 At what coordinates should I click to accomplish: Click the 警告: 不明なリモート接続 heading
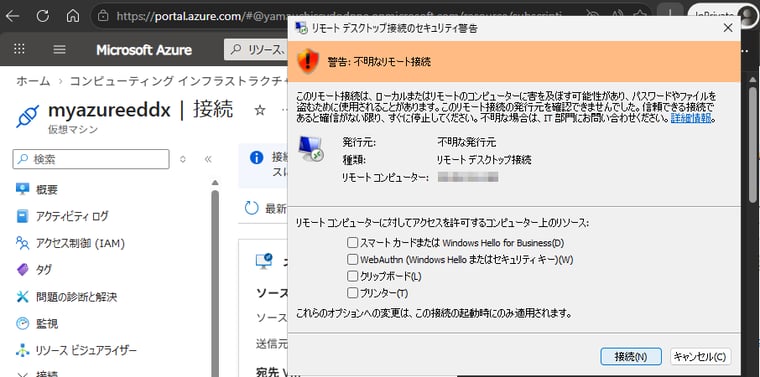(379, 62)
